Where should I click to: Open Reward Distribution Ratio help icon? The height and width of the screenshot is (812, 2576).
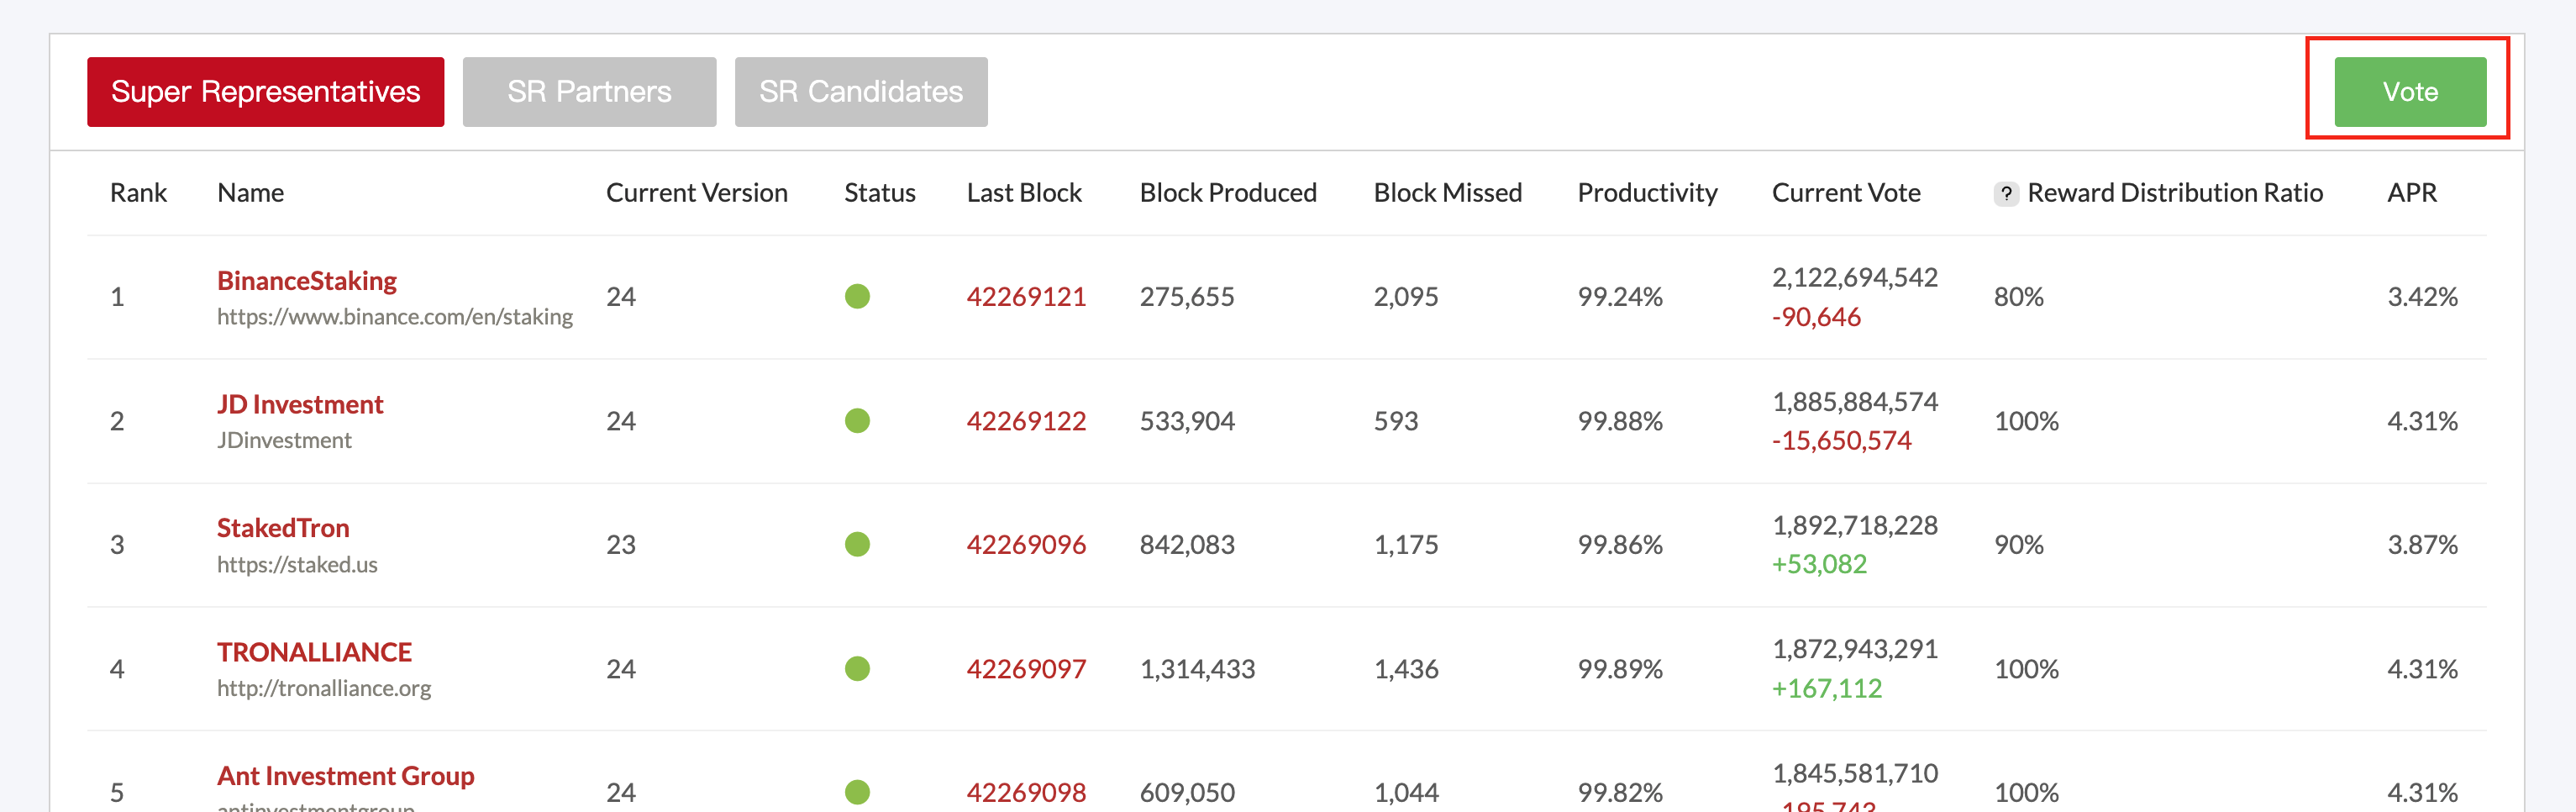point(2005,194)
